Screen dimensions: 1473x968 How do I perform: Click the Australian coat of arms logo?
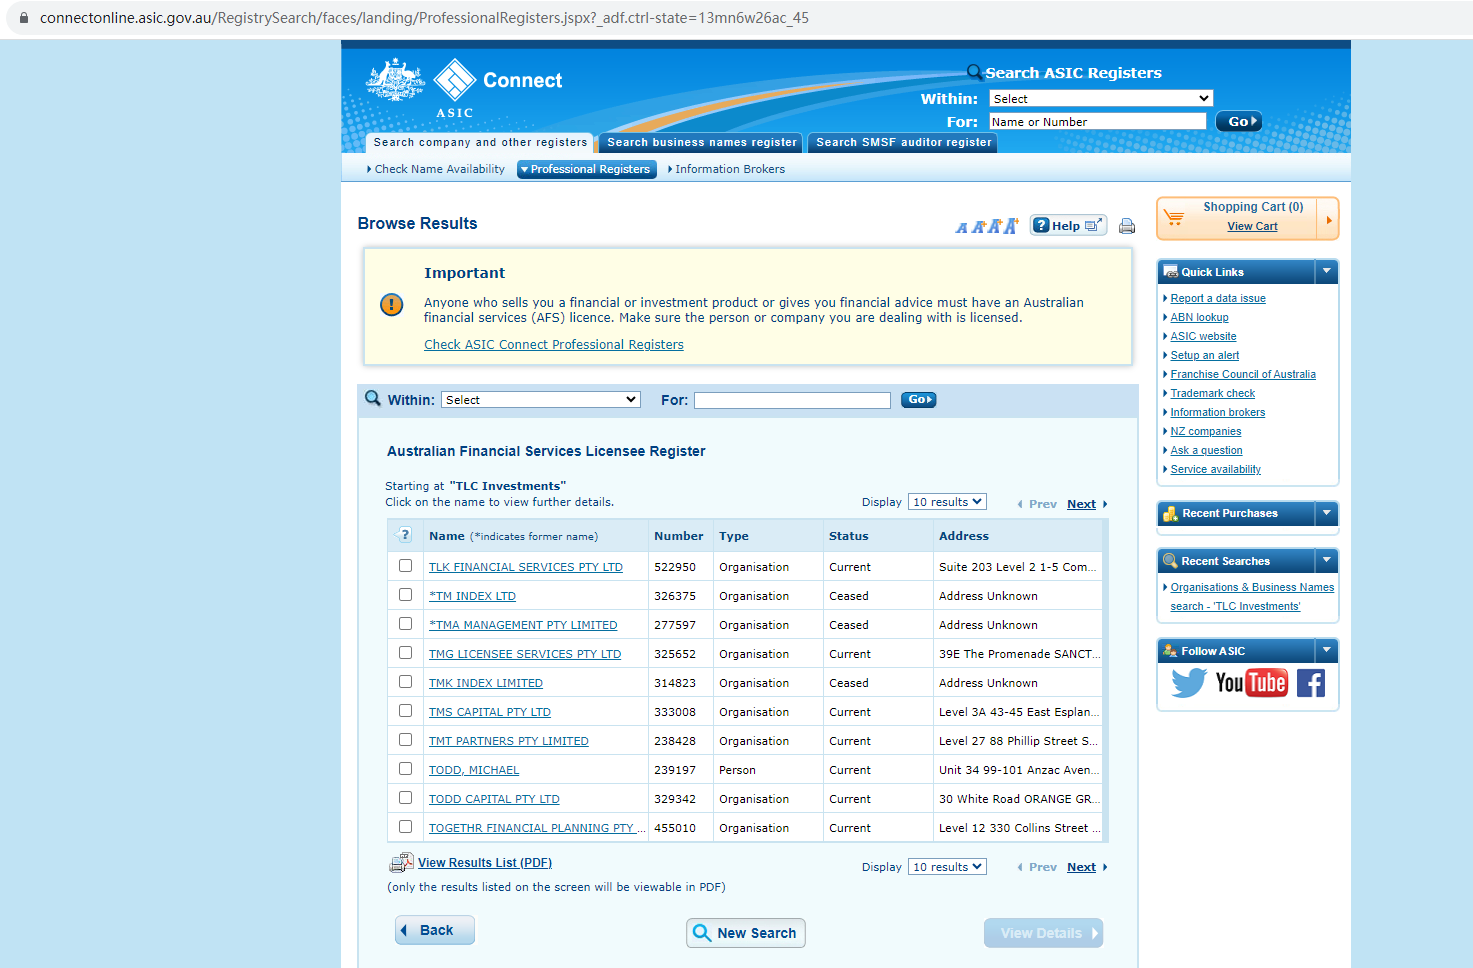tap(396, 80)
